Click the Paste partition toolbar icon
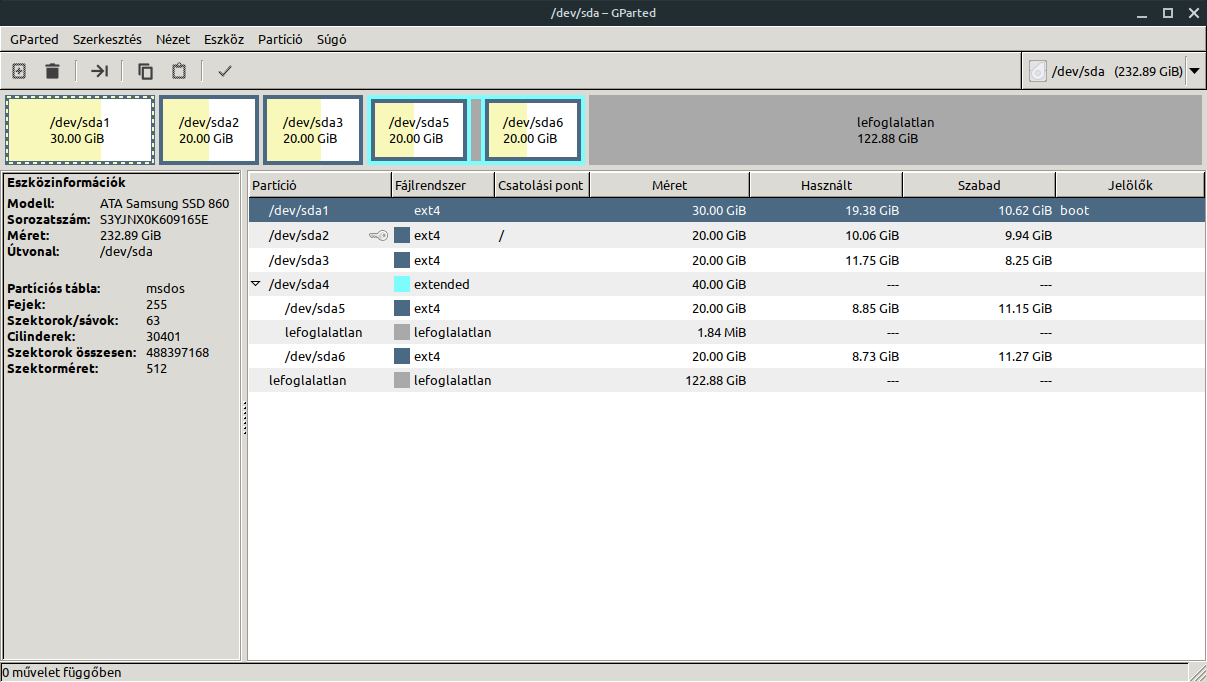The width and height of the screenshot is (1207, 682). point(179,71)
